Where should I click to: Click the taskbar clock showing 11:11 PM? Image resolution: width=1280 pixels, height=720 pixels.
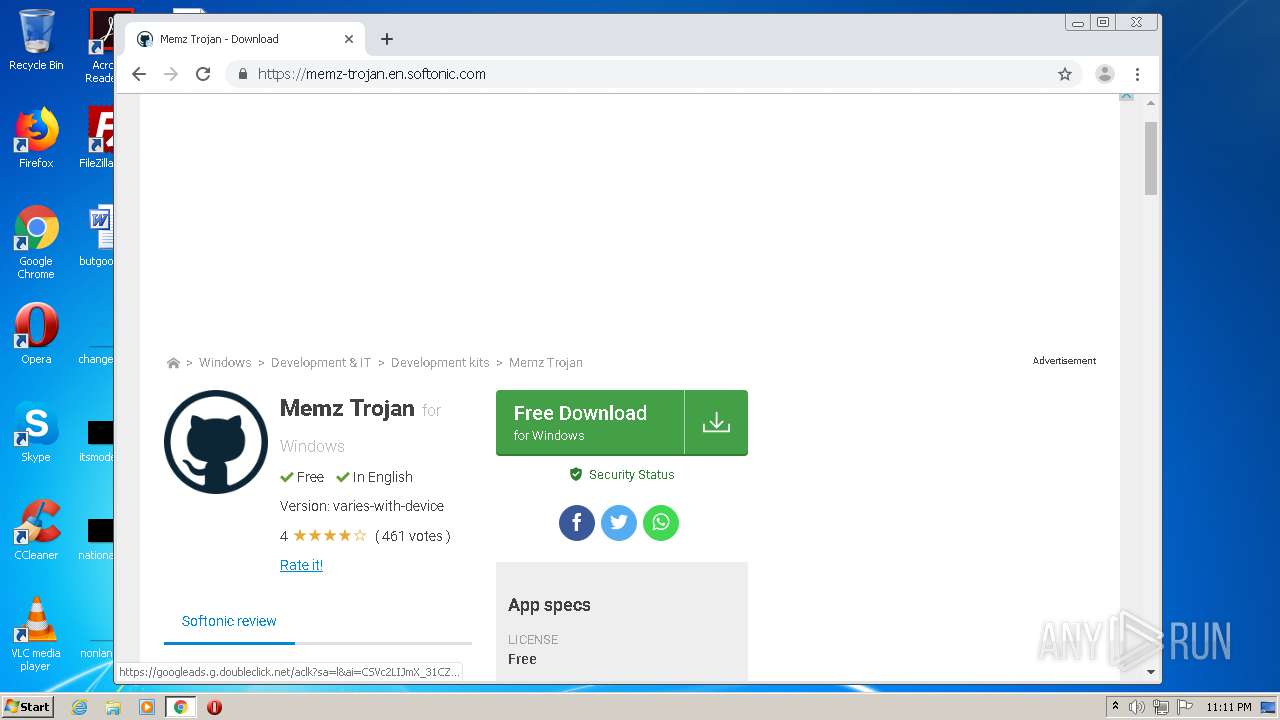point(1229,707)
